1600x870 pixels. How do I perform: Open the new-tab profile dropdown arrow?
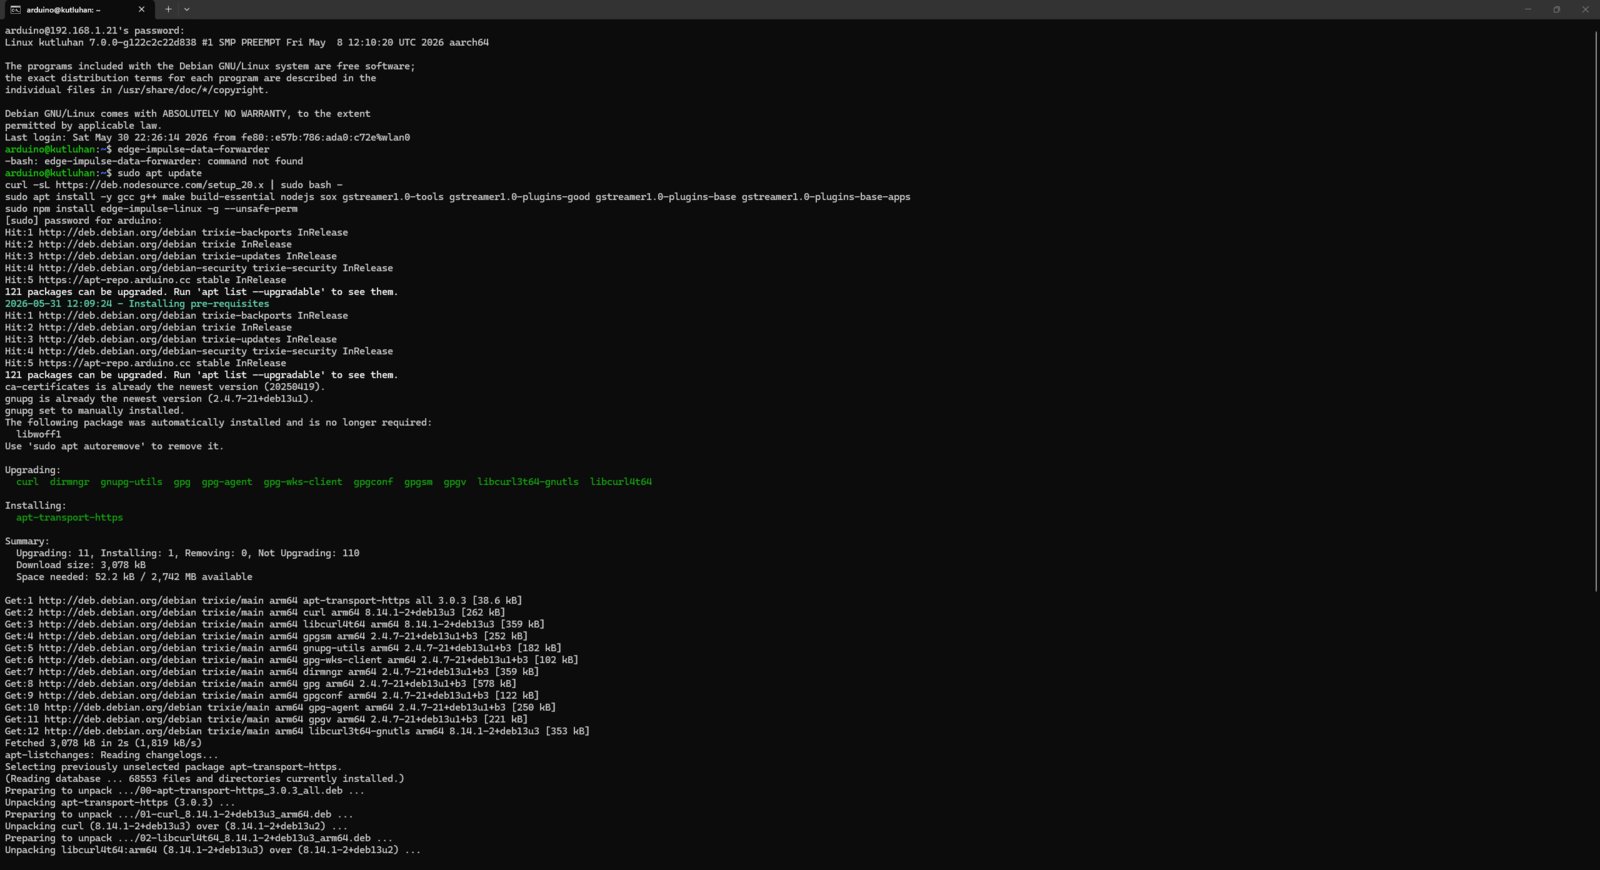(x=186, y=9)
